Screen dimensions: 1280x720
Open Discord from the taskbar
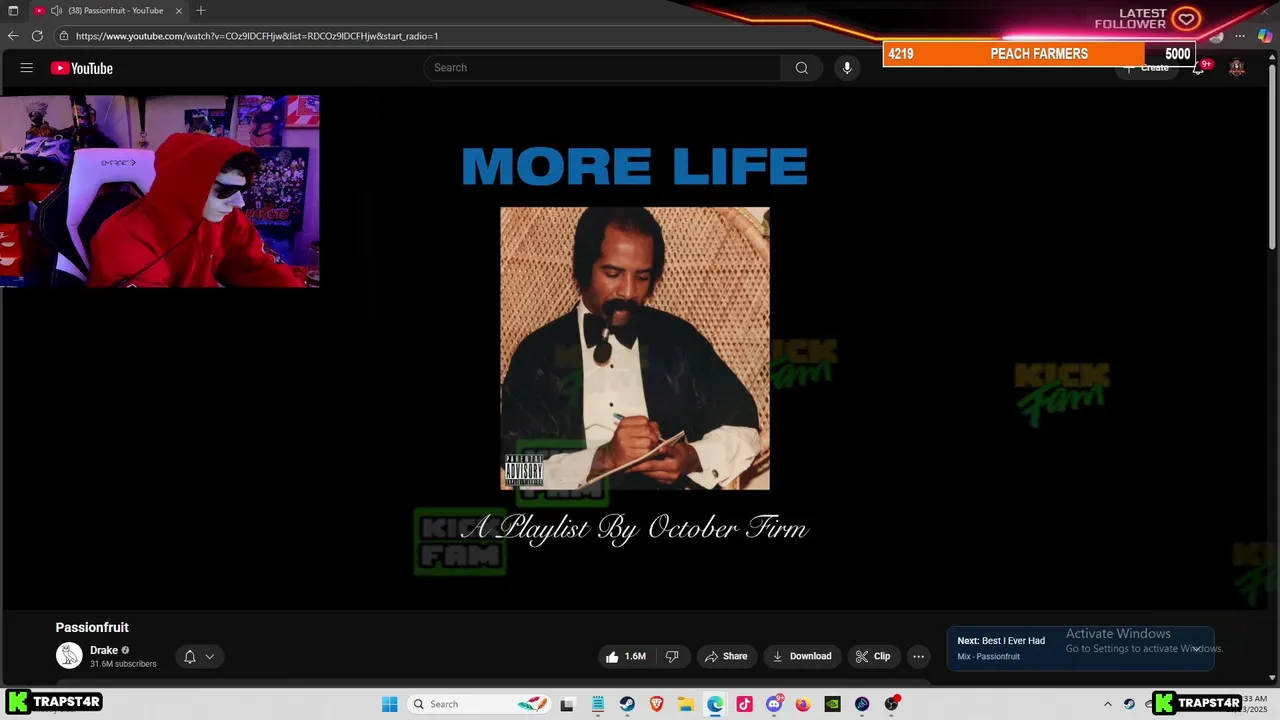click(774, 704)
